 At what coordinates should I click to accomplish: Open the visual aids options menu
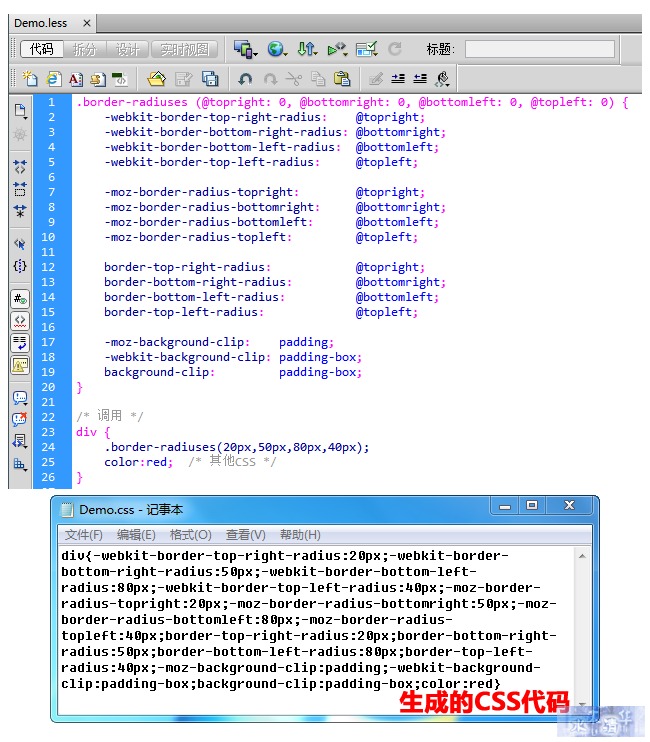(366, 49)
